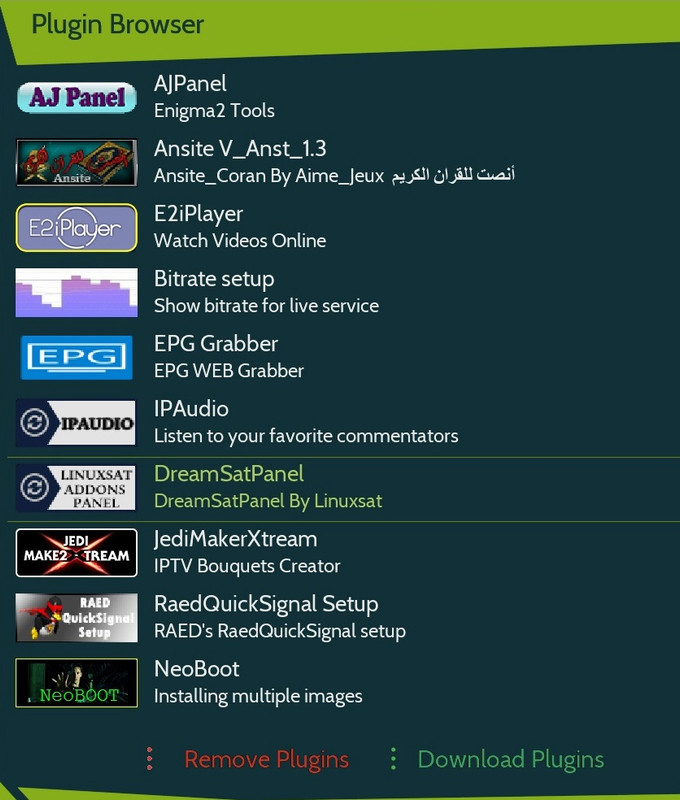
Task: Select the RaedQuickSignal Setup title
Action: 266,605
